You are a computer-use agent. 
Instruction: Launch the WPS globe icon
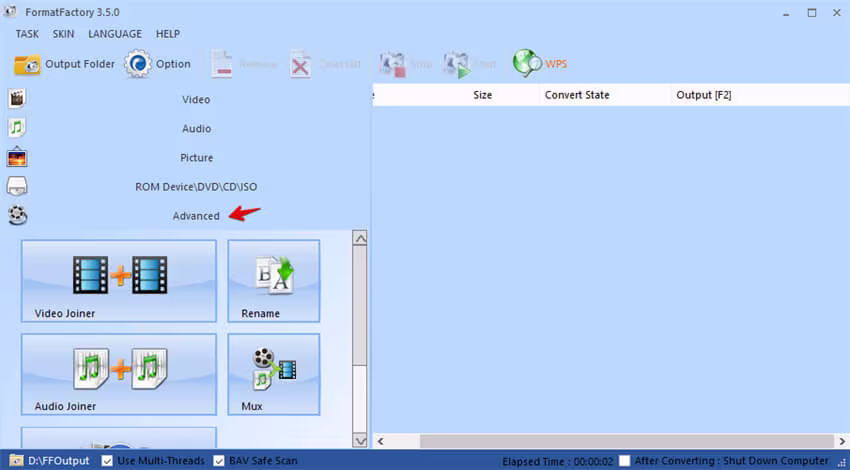527,63
